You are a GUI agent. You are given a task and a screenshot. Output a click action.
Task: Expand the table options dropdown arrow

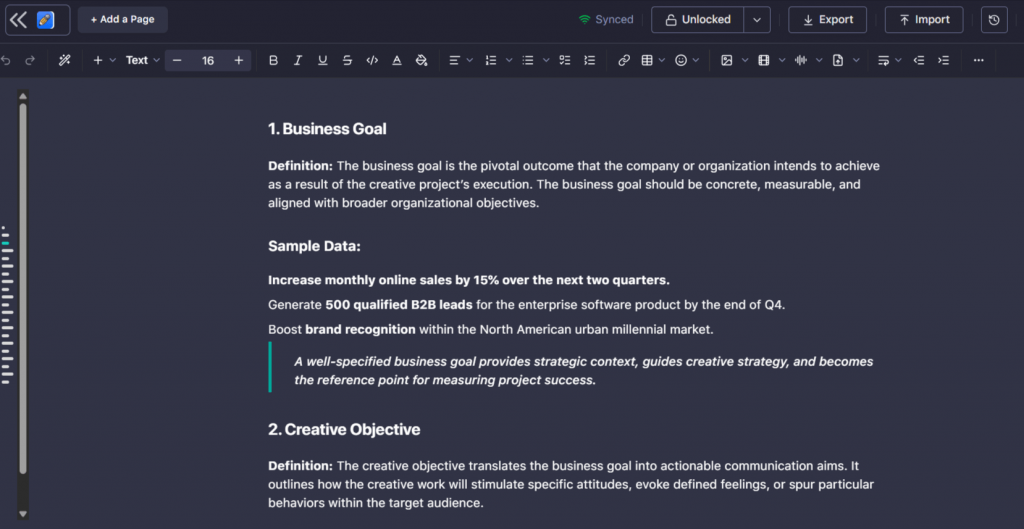(x=662, y=60)
